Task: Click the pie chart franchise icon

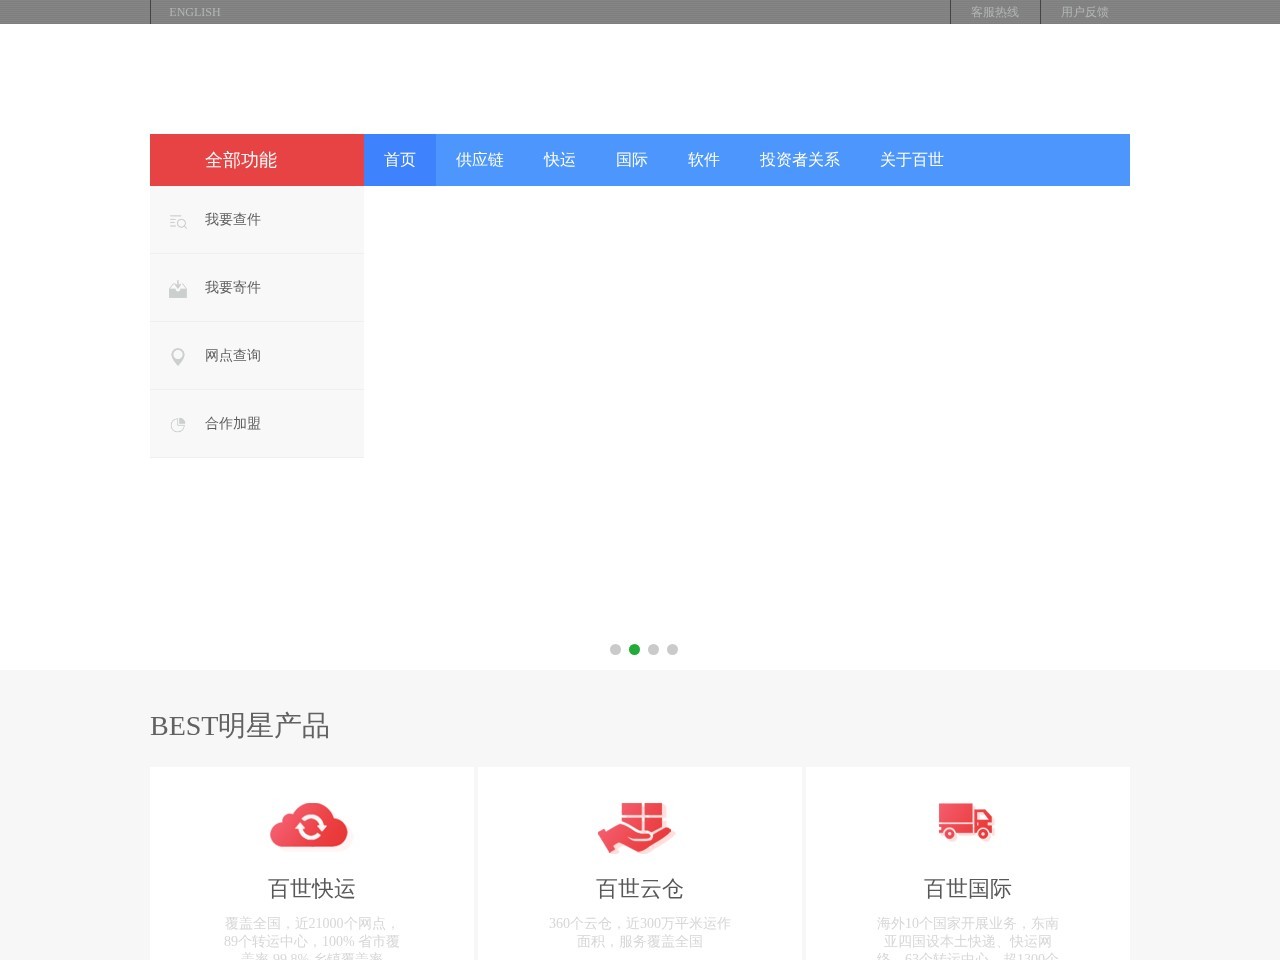Action: (178, 425)
